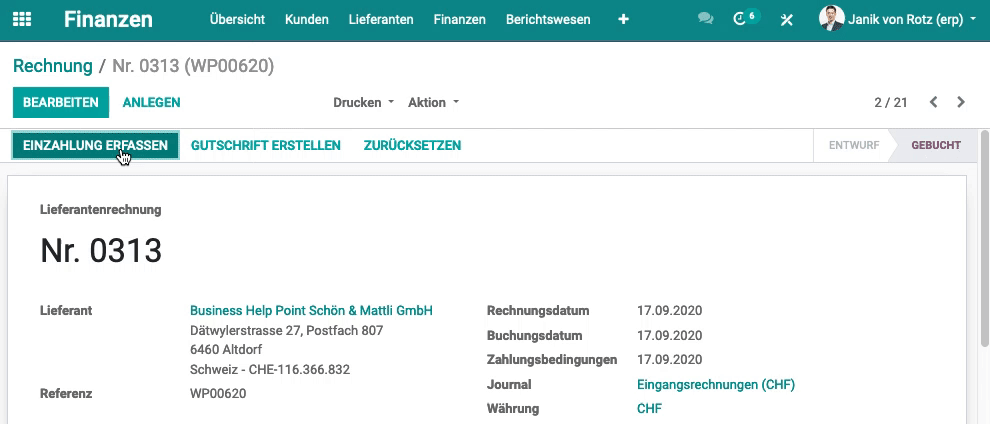Open the discuss chat bubbles icon

click(706, 19)
